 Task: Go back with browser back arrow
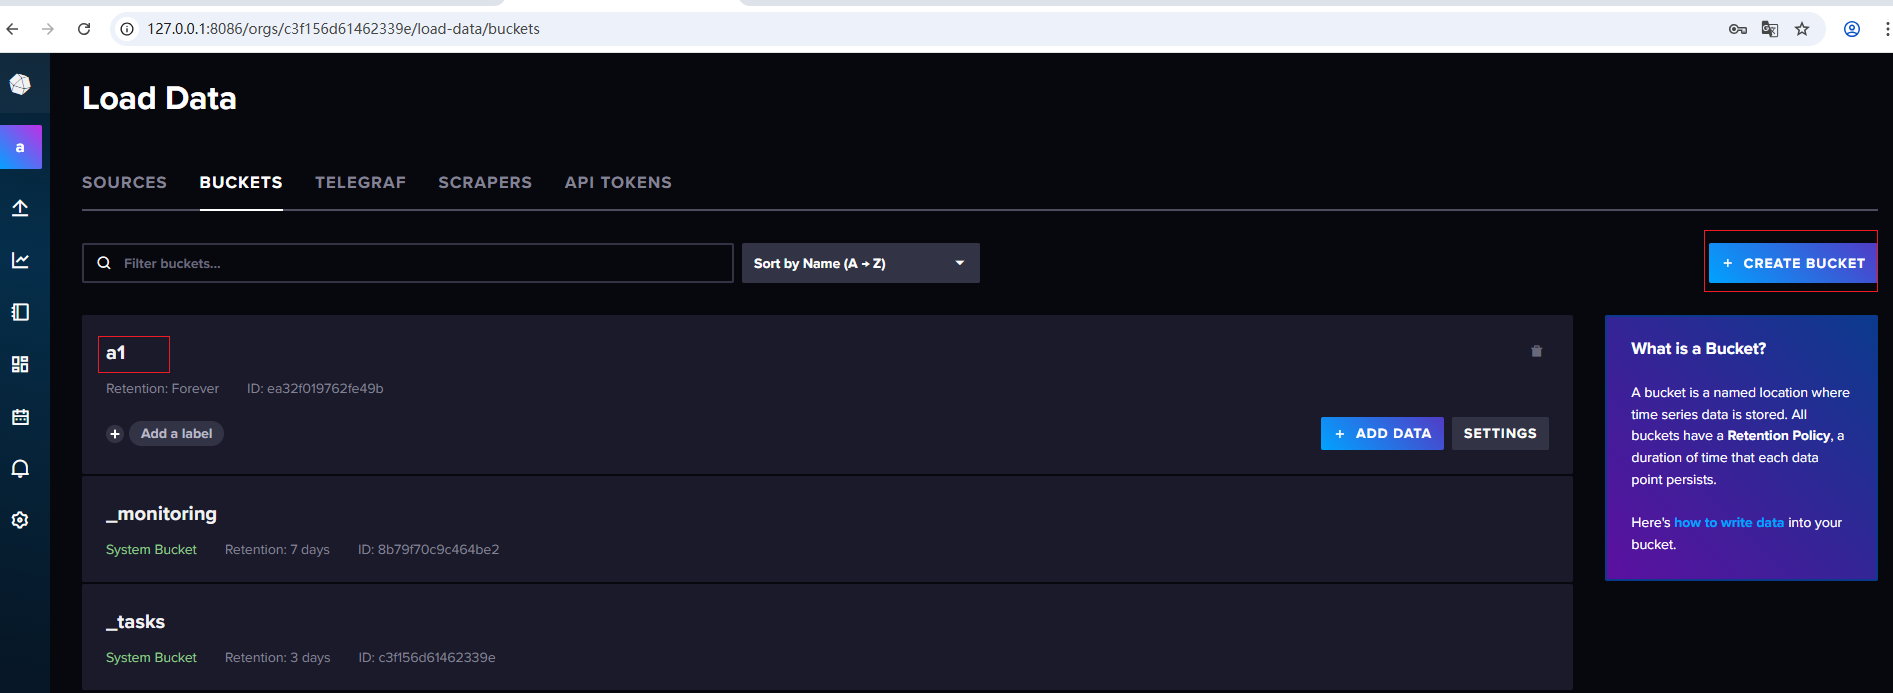13,29
